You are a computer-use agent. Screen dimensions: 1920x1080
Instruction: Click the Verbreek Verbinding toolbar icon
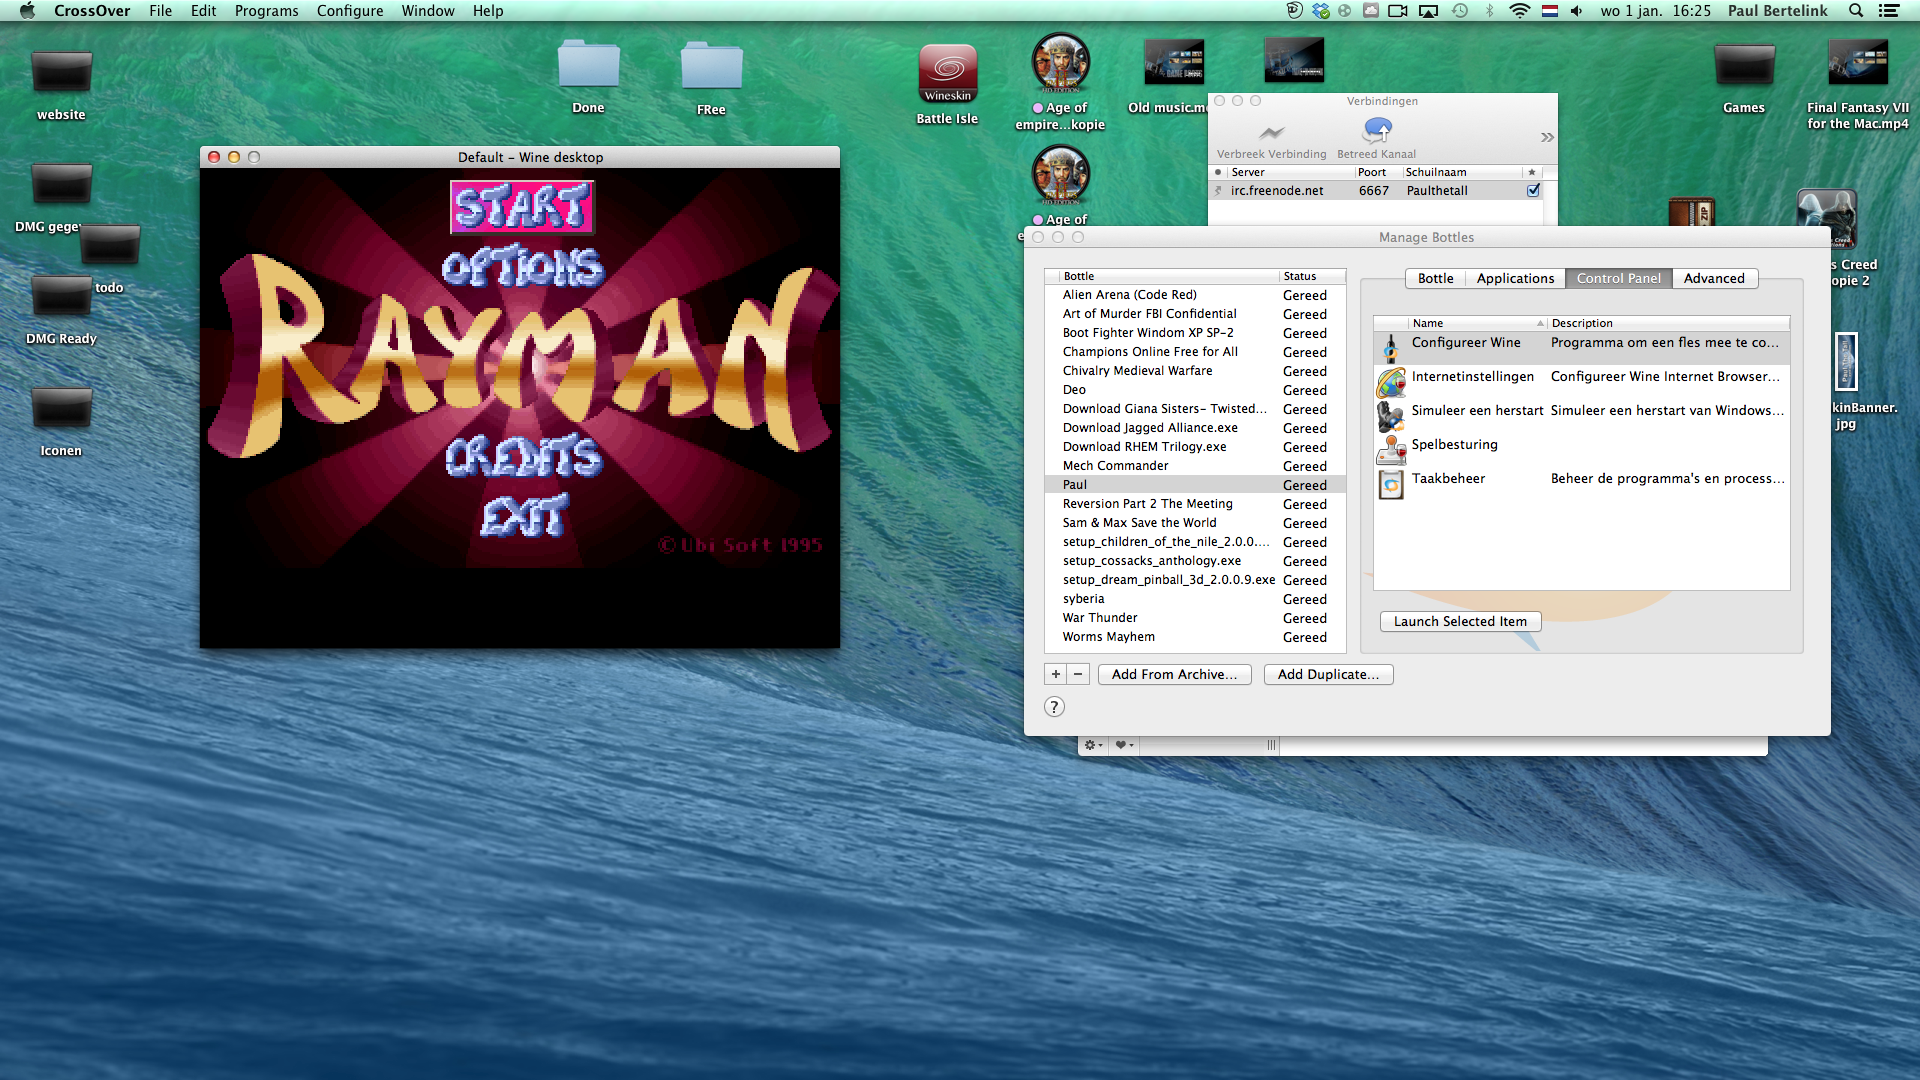click(1270, 133)
